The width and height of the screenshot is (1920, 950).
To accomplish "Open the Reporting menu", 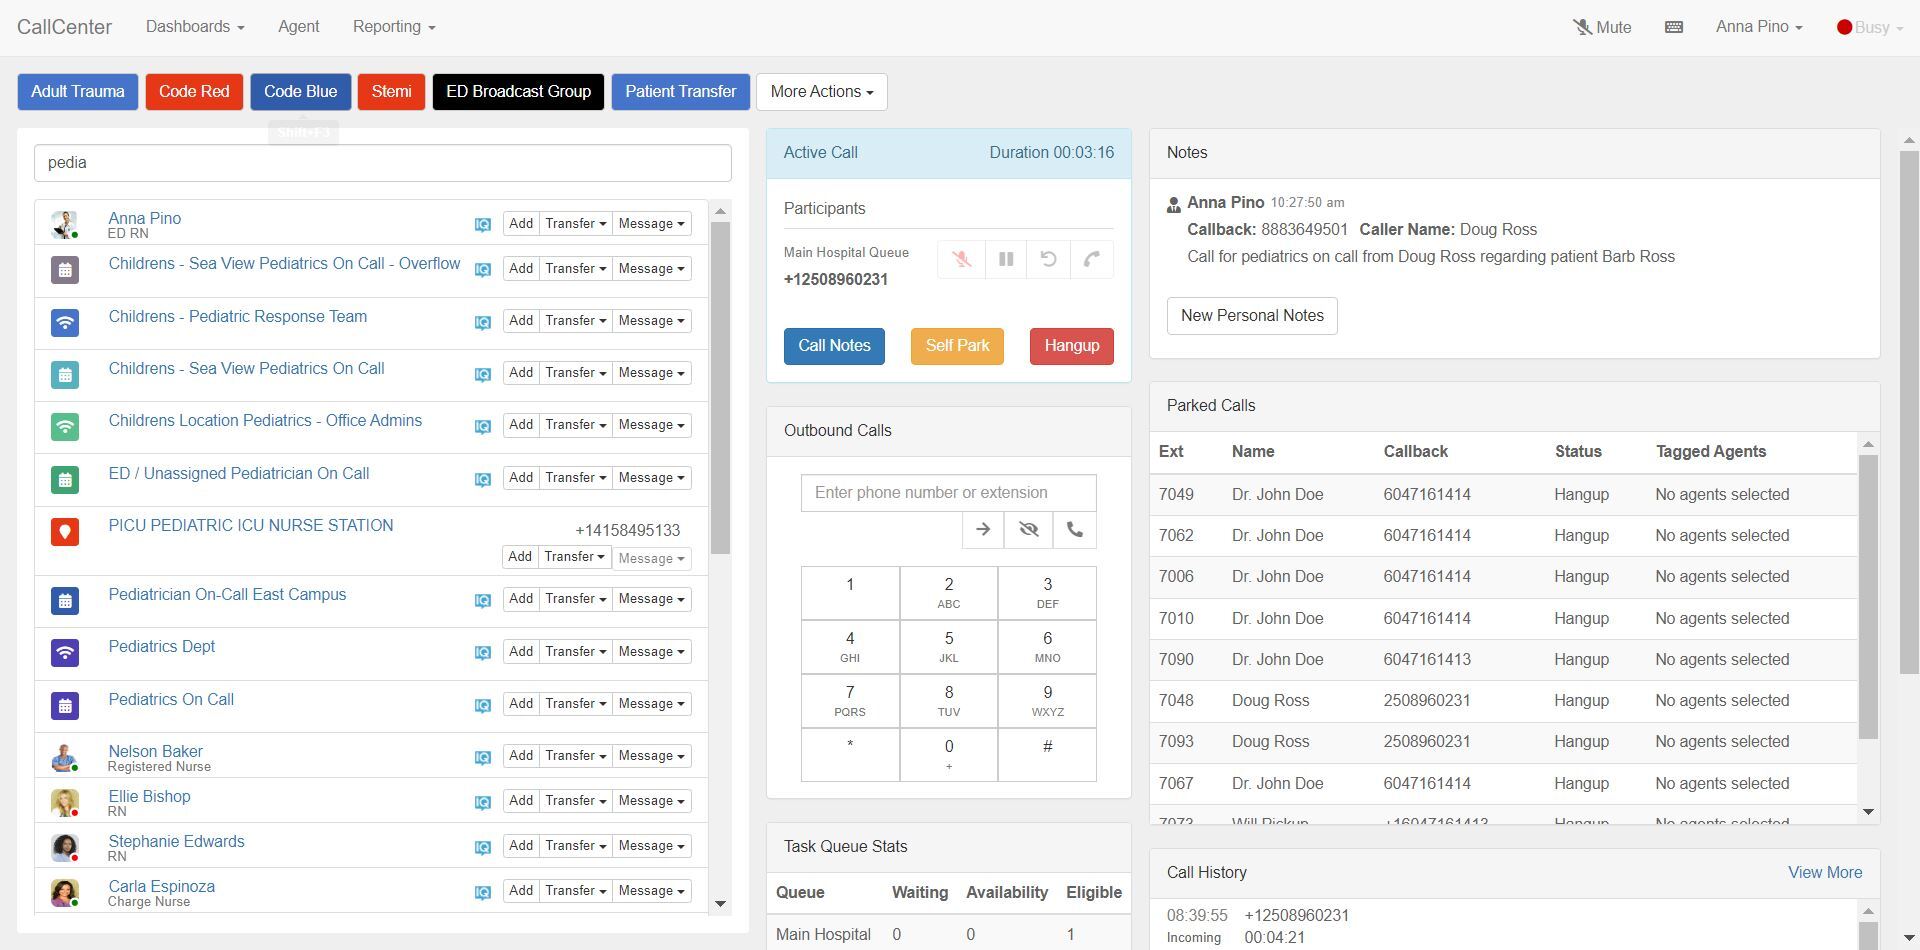I will click(392, 27).
